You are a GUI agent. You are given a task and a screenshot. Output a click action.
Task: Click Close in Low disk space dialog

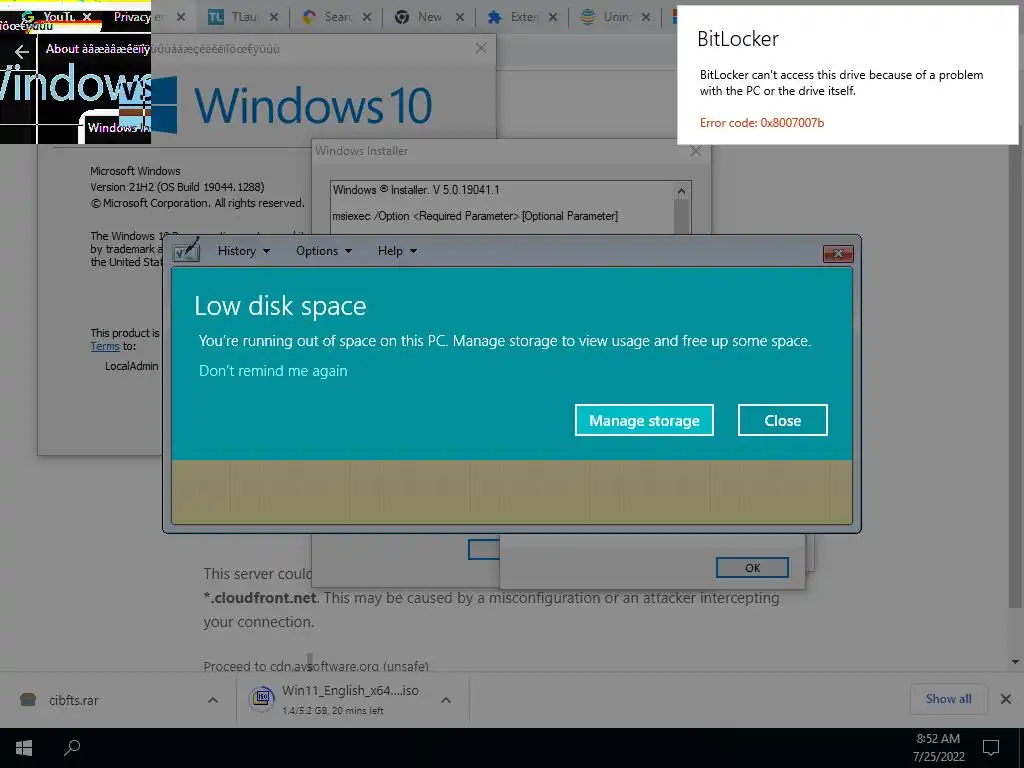point(782,420)
